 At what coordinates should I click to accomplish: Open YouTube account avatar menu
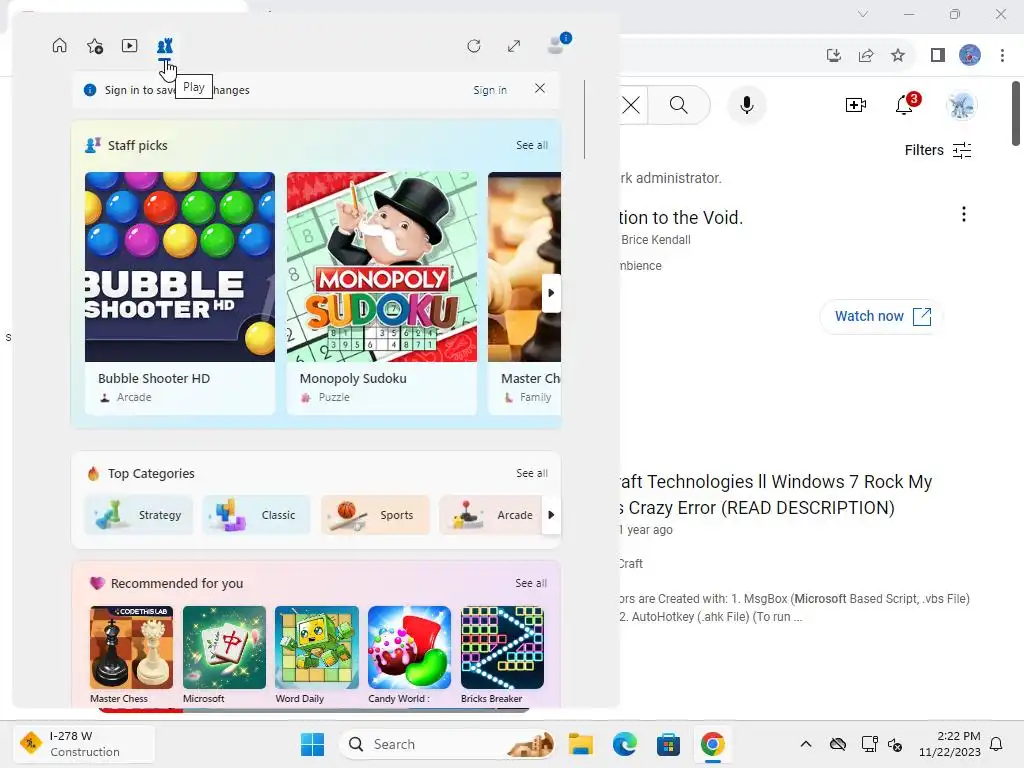coord(961,104)
